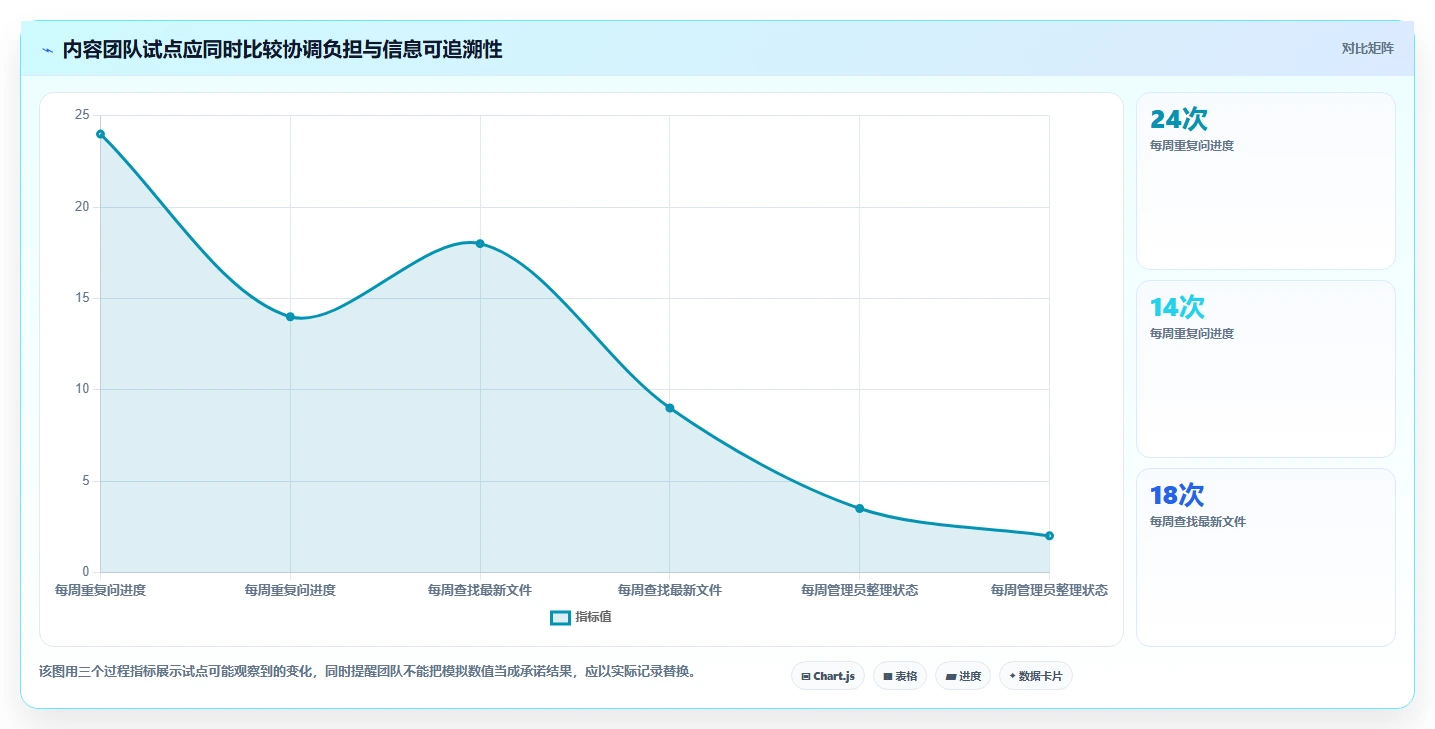This screenshot has width=1435, height=729.
Task: Select the 数据卡片 chip
Action: (1035, 676)
